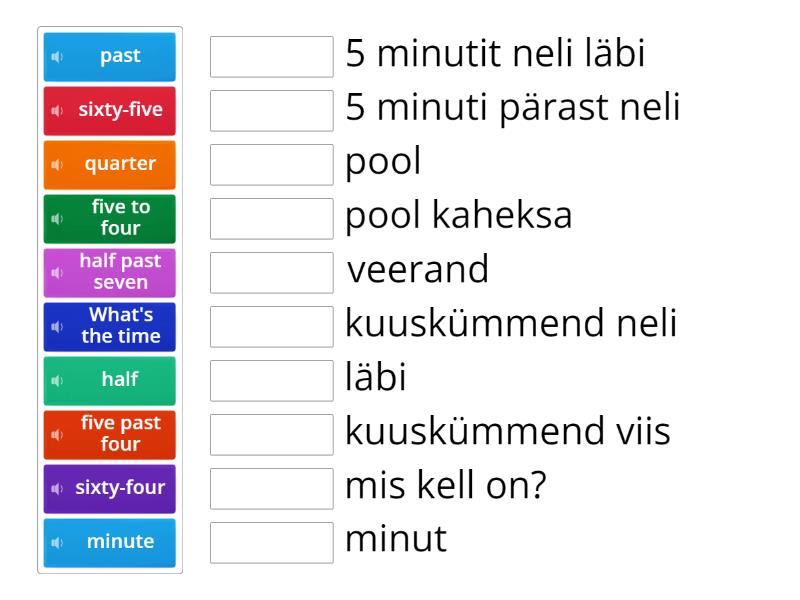Select the purple 'sixty-four' word tile
Viewport: 800px width, 600px height.
119,489
